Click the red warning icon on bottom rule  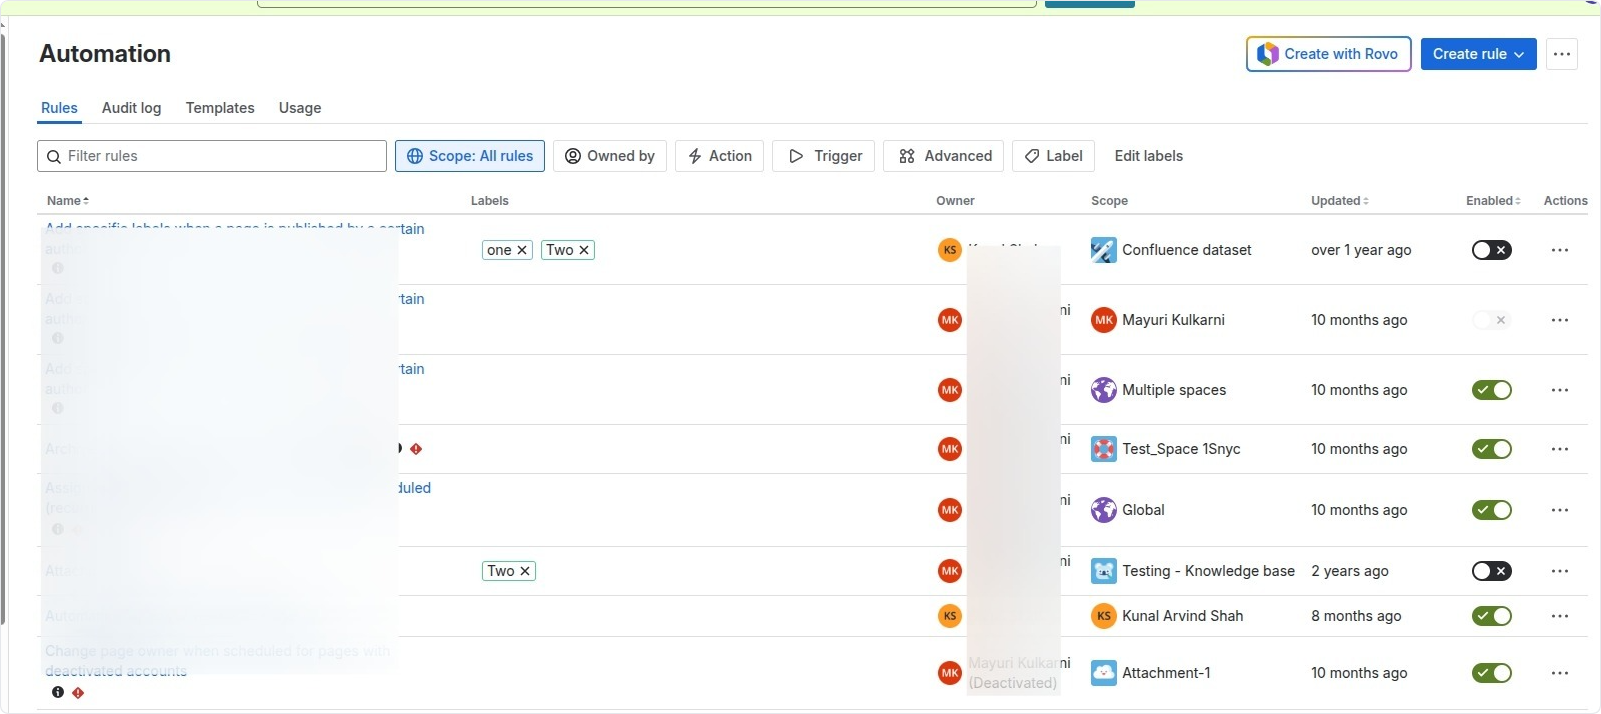click(x=78, y=692)
